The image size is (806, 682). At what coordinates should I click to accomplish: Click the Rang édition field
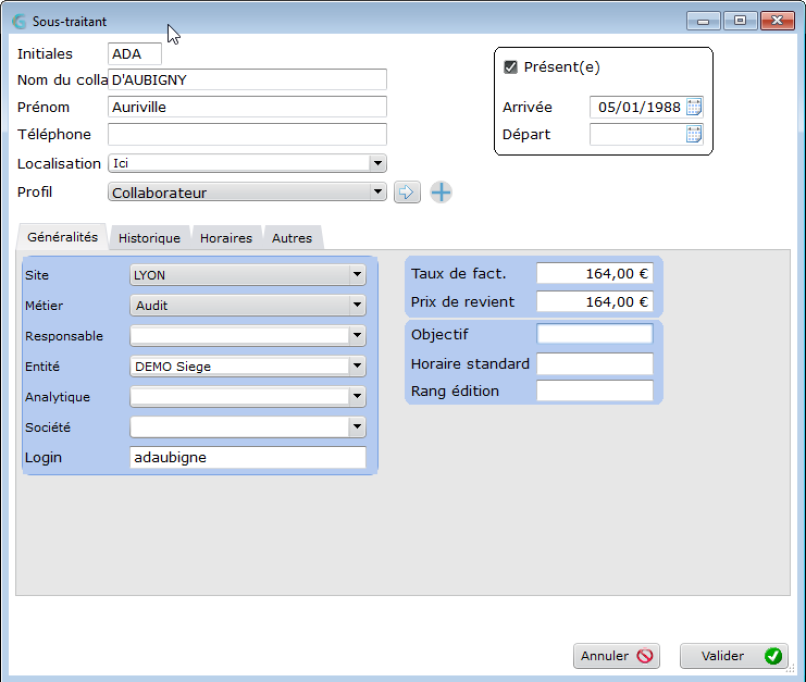[595, 391]
